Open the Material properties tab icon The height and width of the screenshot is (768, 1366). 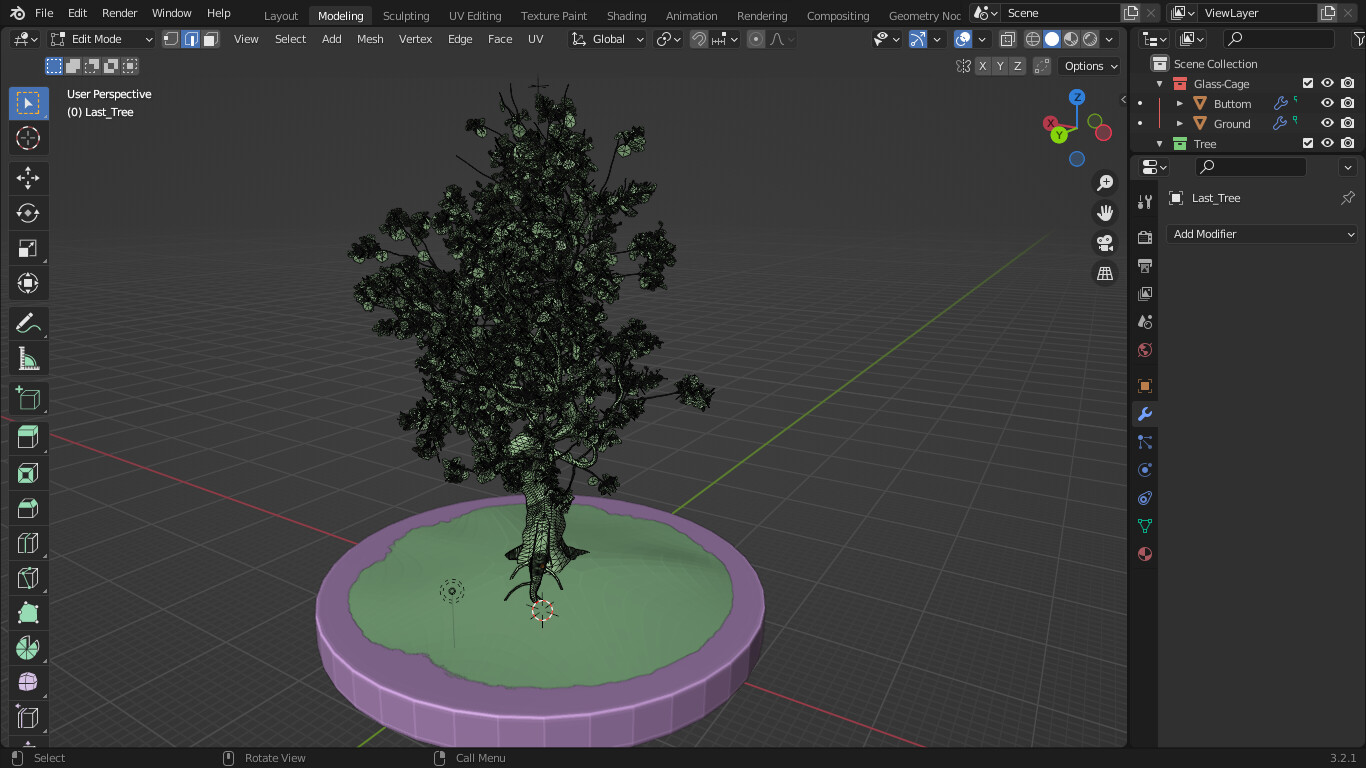tap(1145, 554)
